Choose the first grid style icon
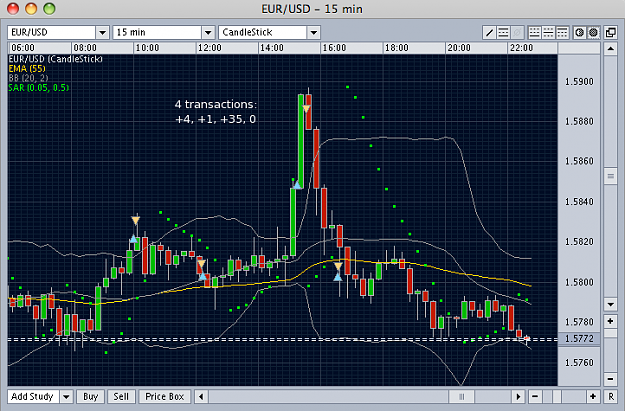Image resolution: width=625 pixels, height=411 pixels. click(x=535, y=33)
